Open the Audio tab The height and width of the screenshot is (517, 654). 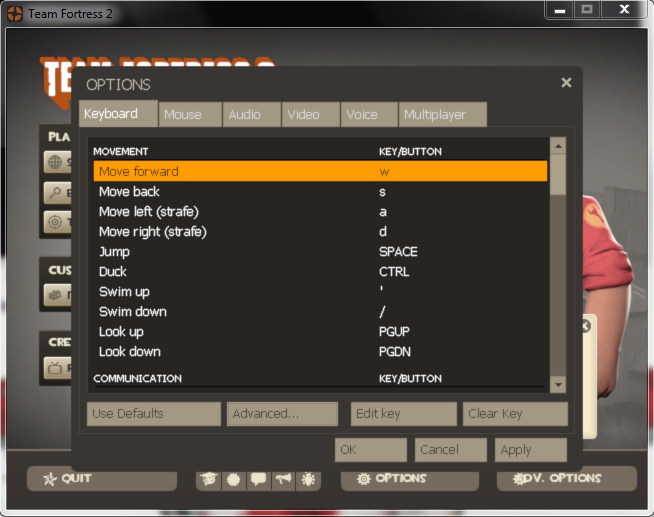[252, 114]
